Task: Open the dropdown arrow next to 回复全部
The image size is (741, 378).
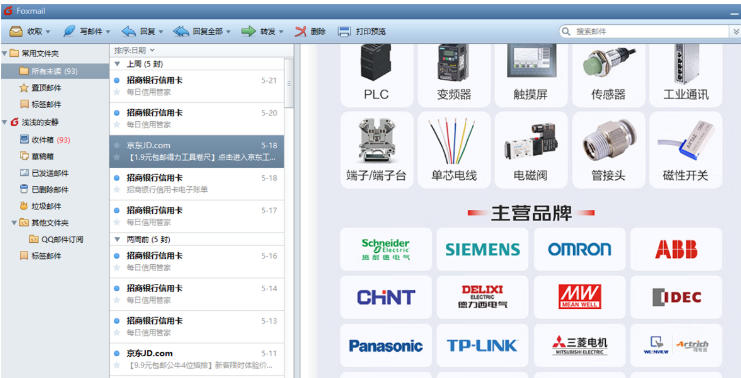Action: coord(228,32)
